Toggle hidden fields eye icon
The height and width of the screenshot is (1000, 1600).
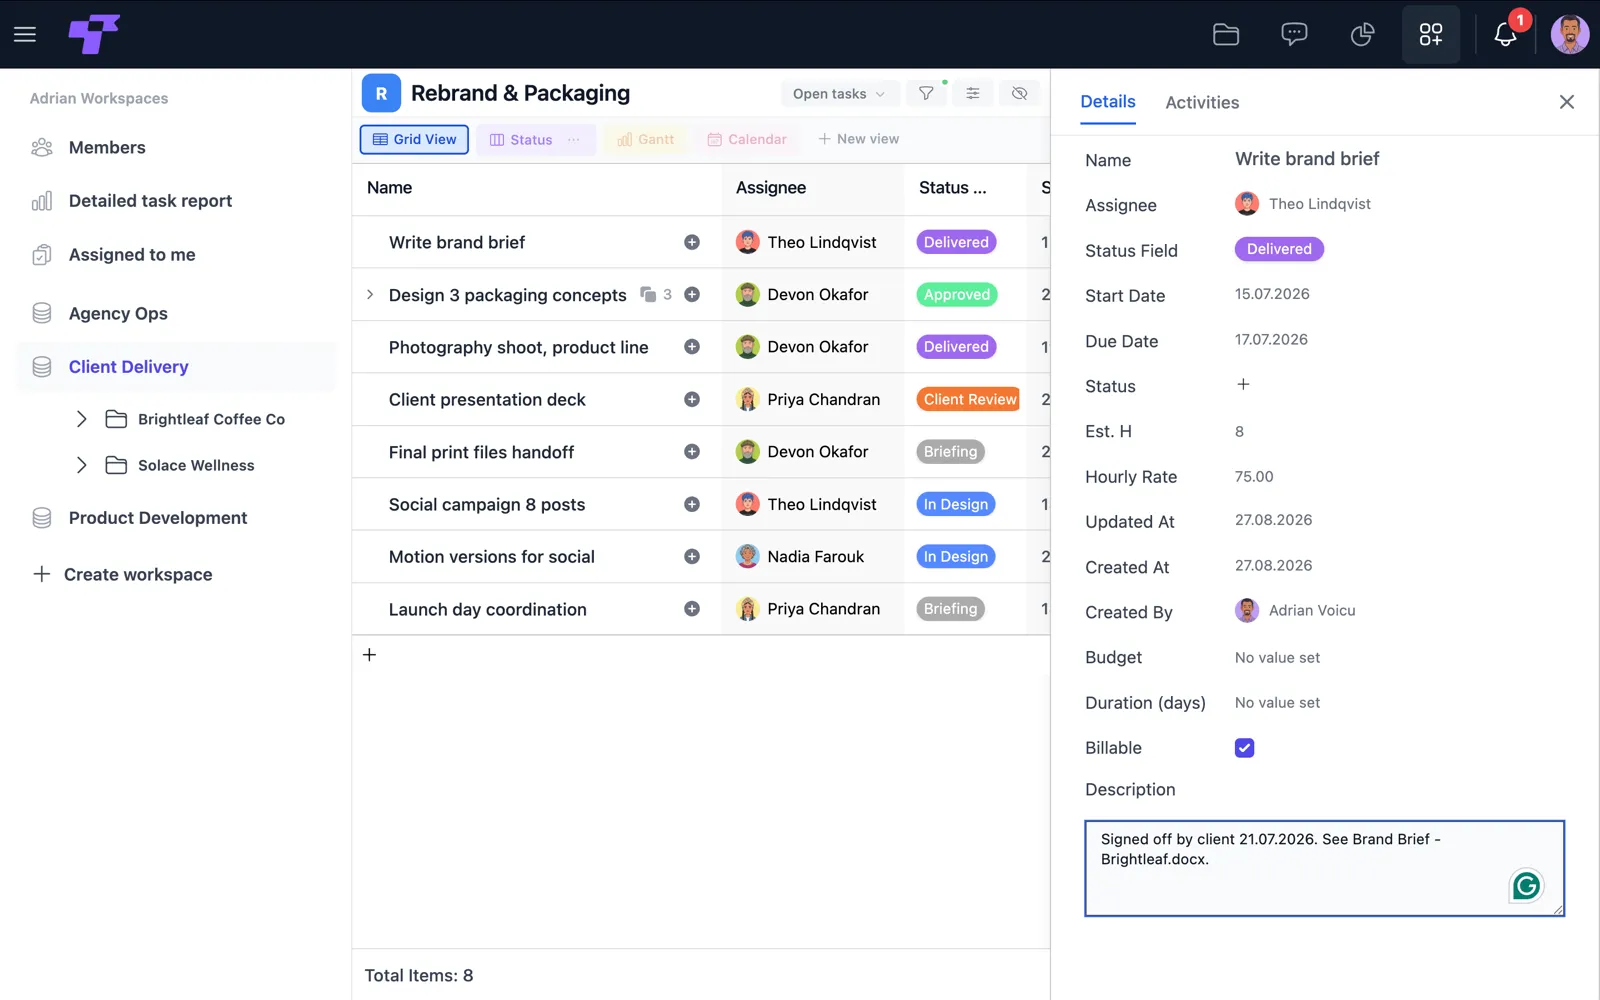pyautogui.click(x=1020, y=93)
